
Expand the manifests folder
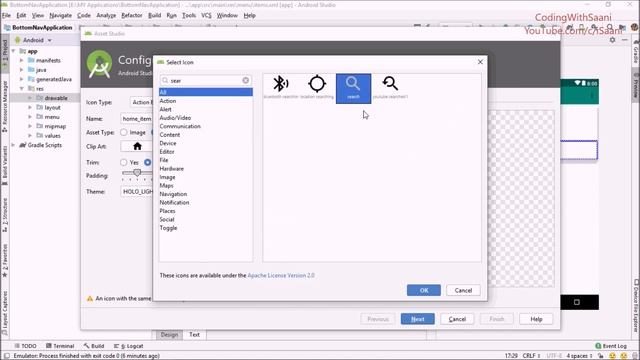pos(22,60)
